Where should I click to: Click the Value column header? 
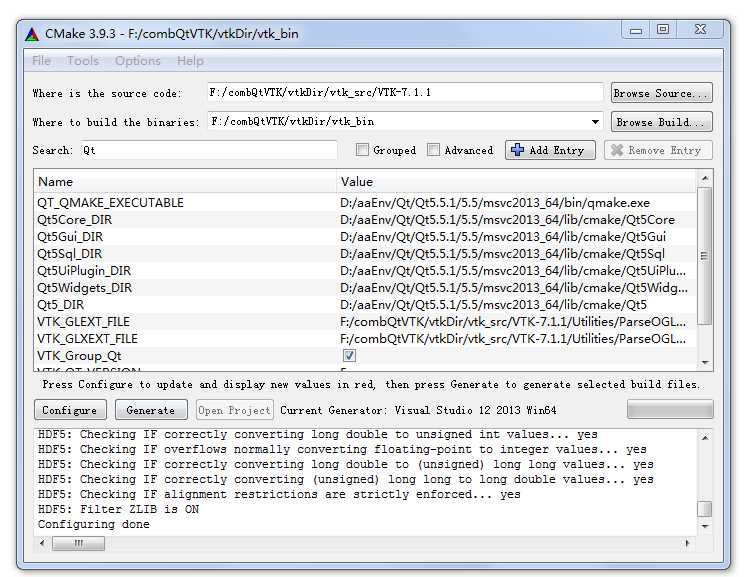(x=516, y=182)
